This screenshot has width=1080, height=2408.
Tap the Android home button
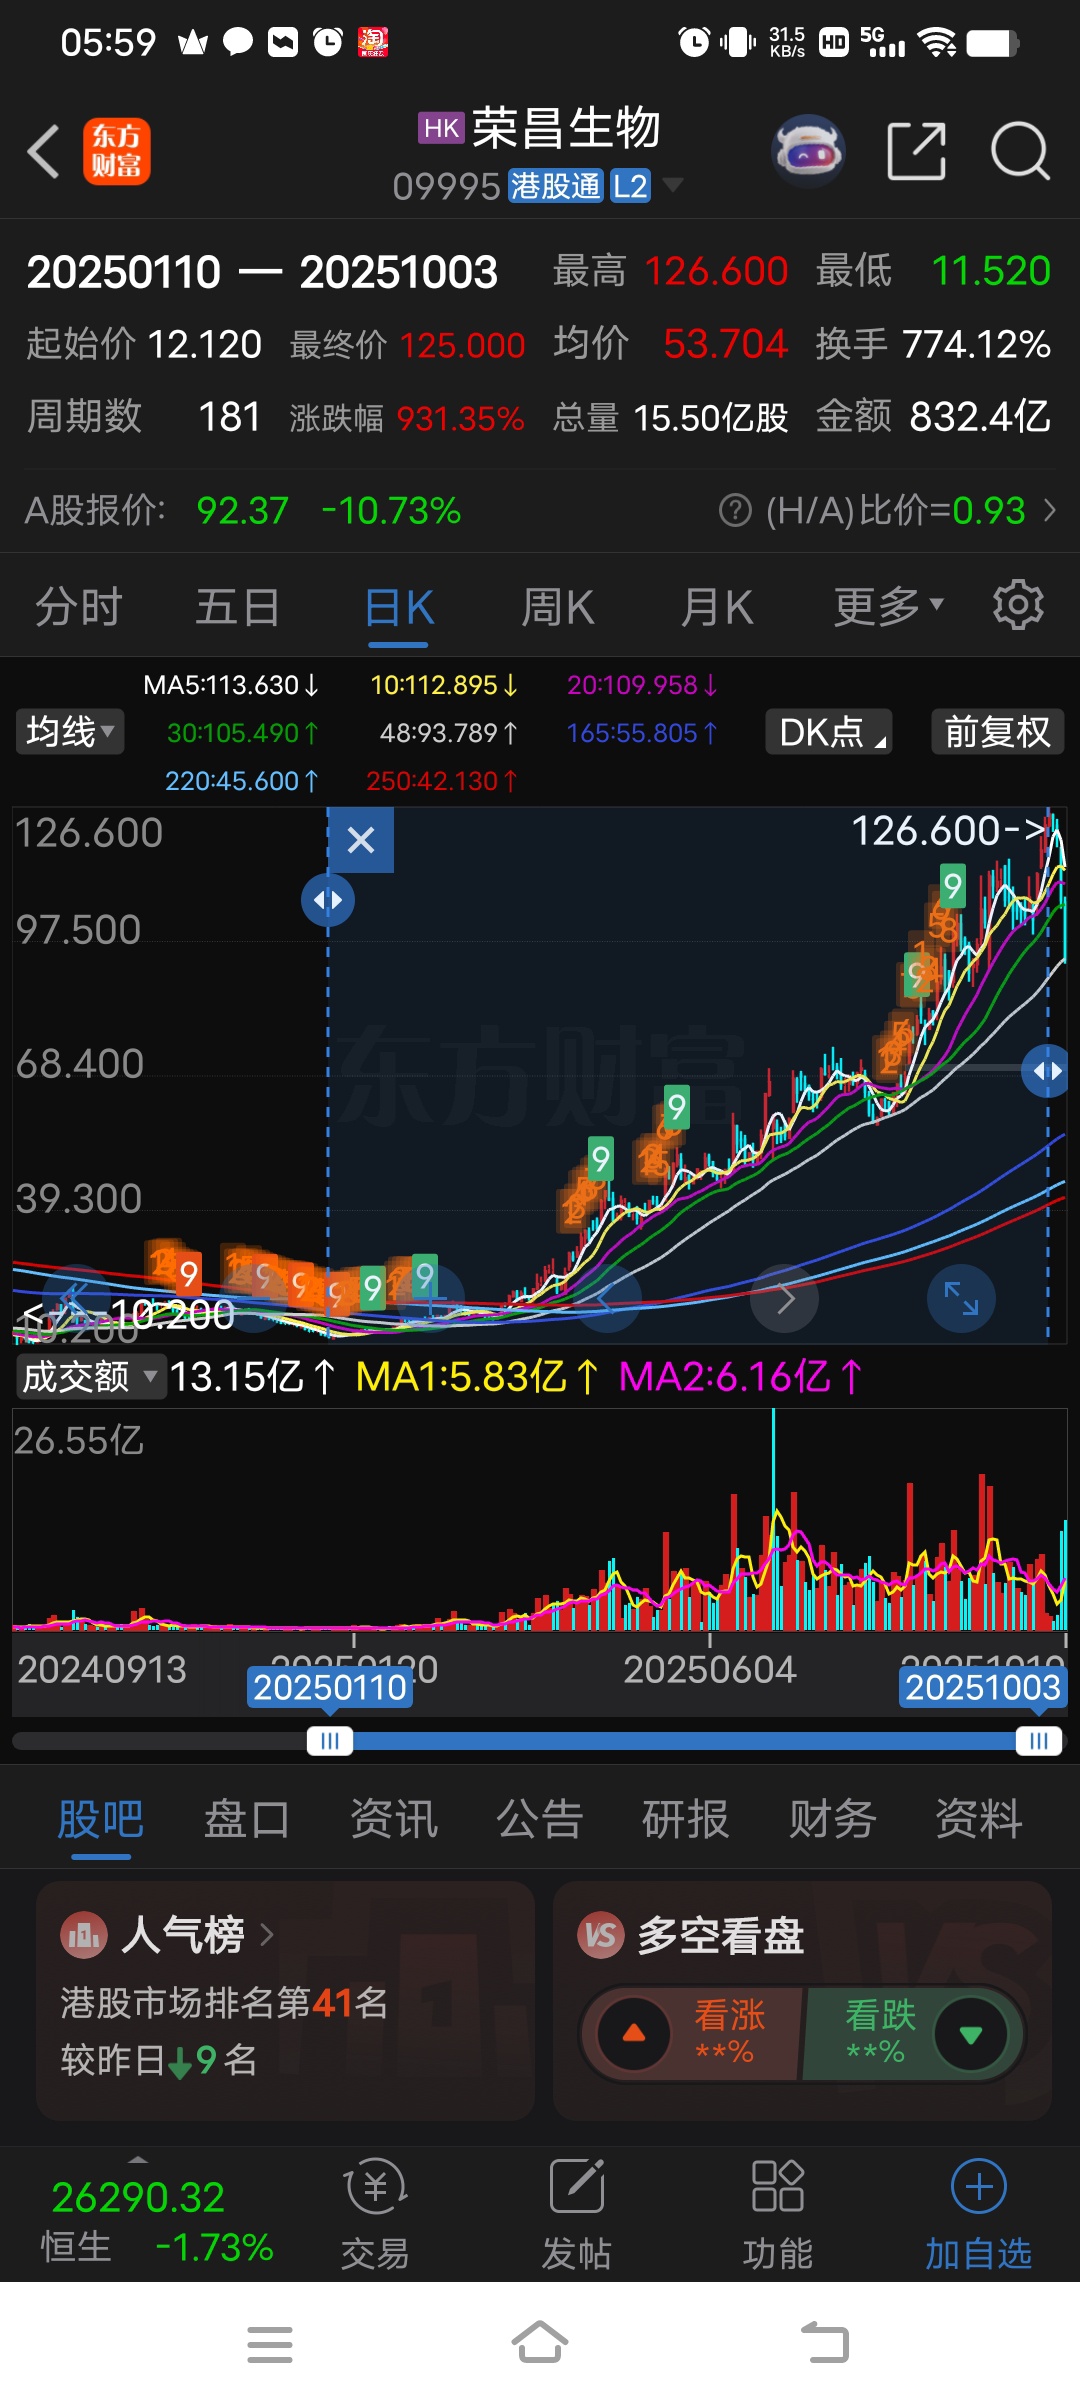click(x=540, y=2343)
